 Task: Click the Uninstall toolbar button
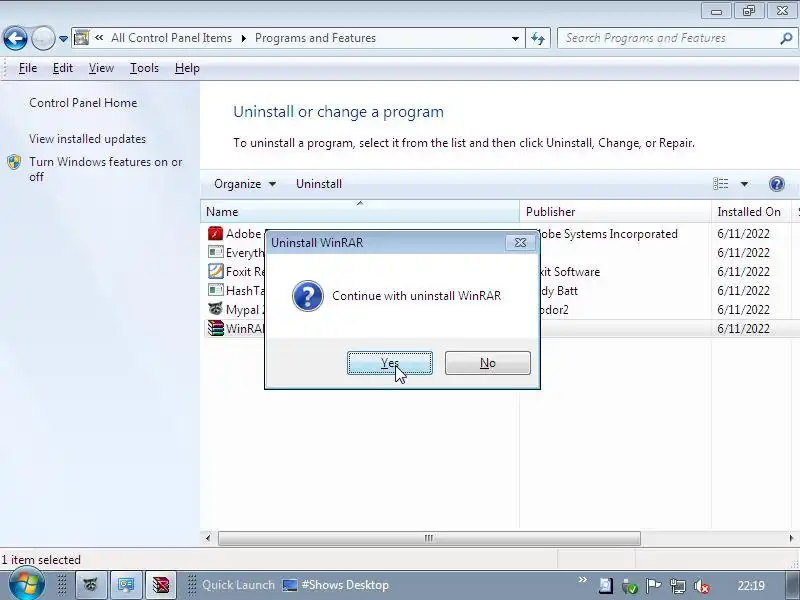pos(319,184)
